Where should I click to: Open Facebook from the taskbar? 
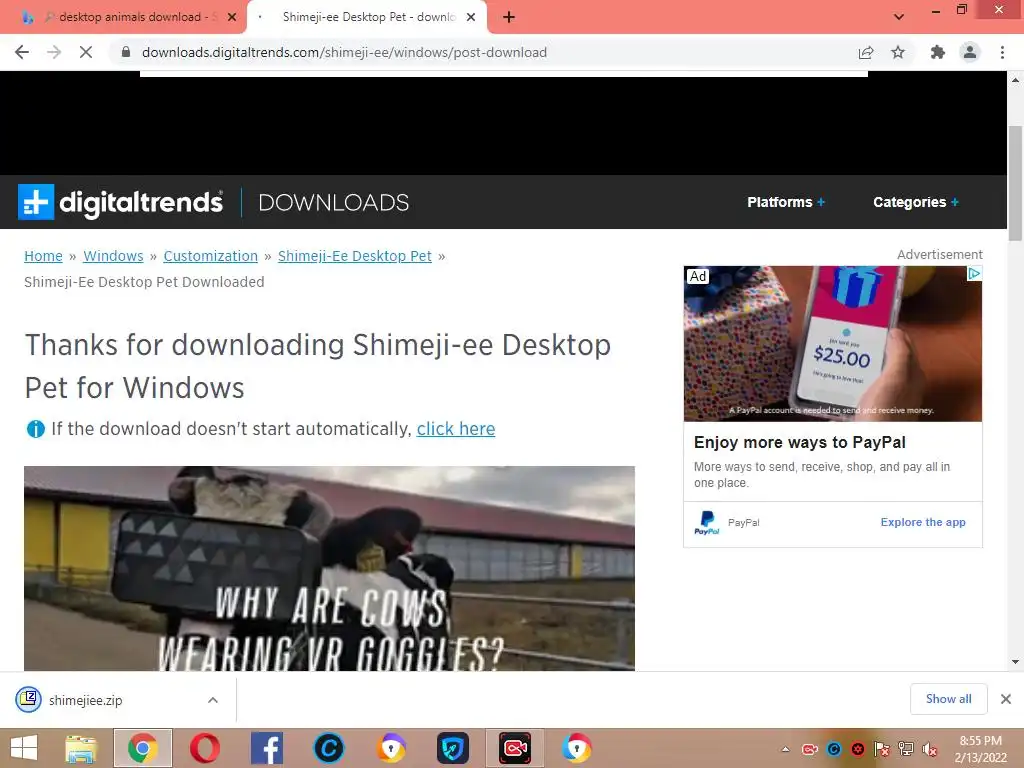(x=266, y=748)
